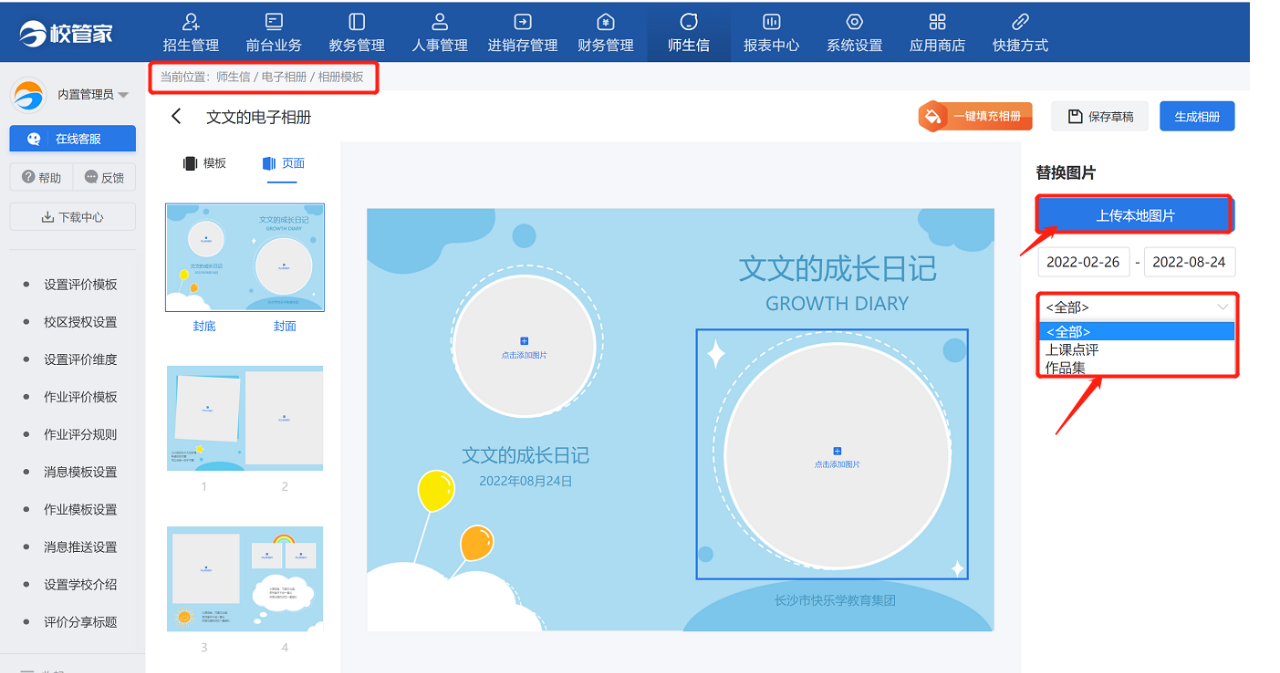Select the pages 1-2 thumbnail
Viewport: 1280px width, 673px height.
(244, 418)
